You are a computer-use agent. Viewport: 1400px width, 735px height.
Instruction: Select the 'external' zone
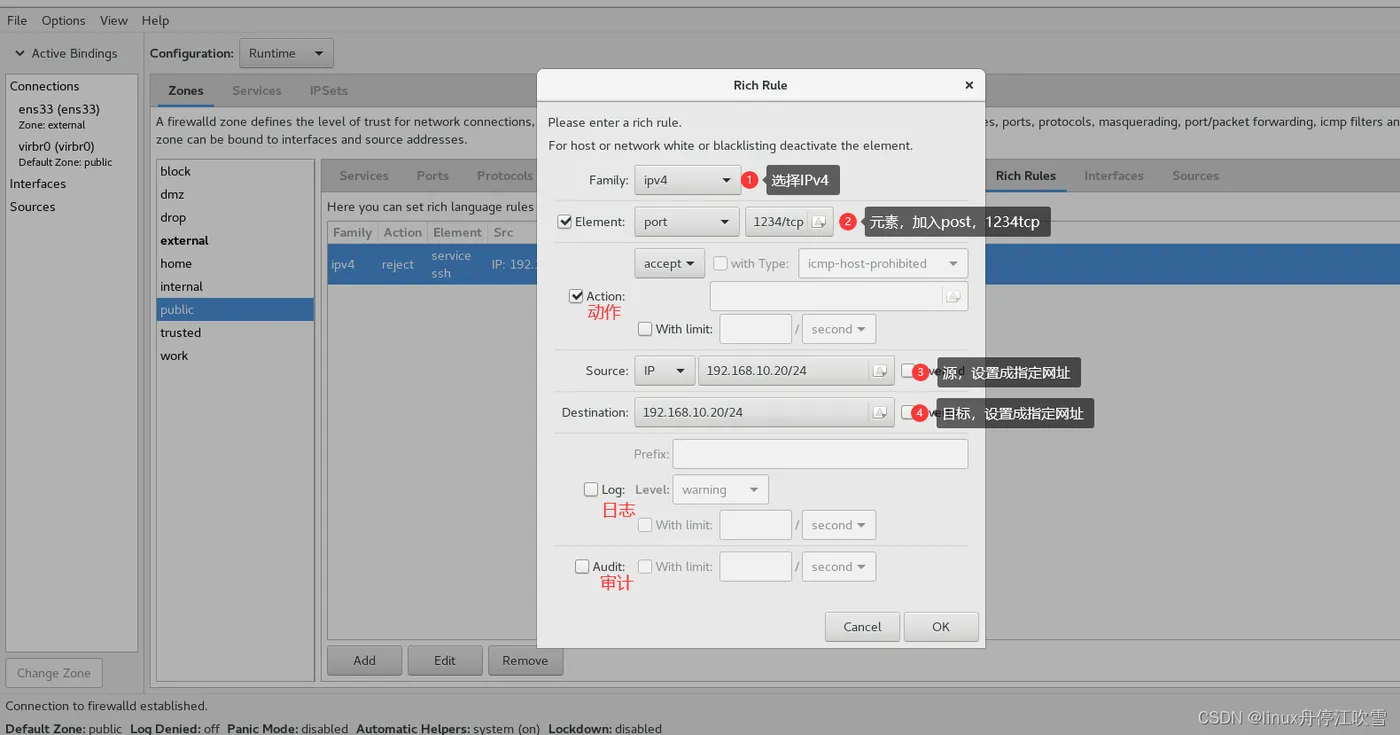pyautogui.click(x=235, y=240)
